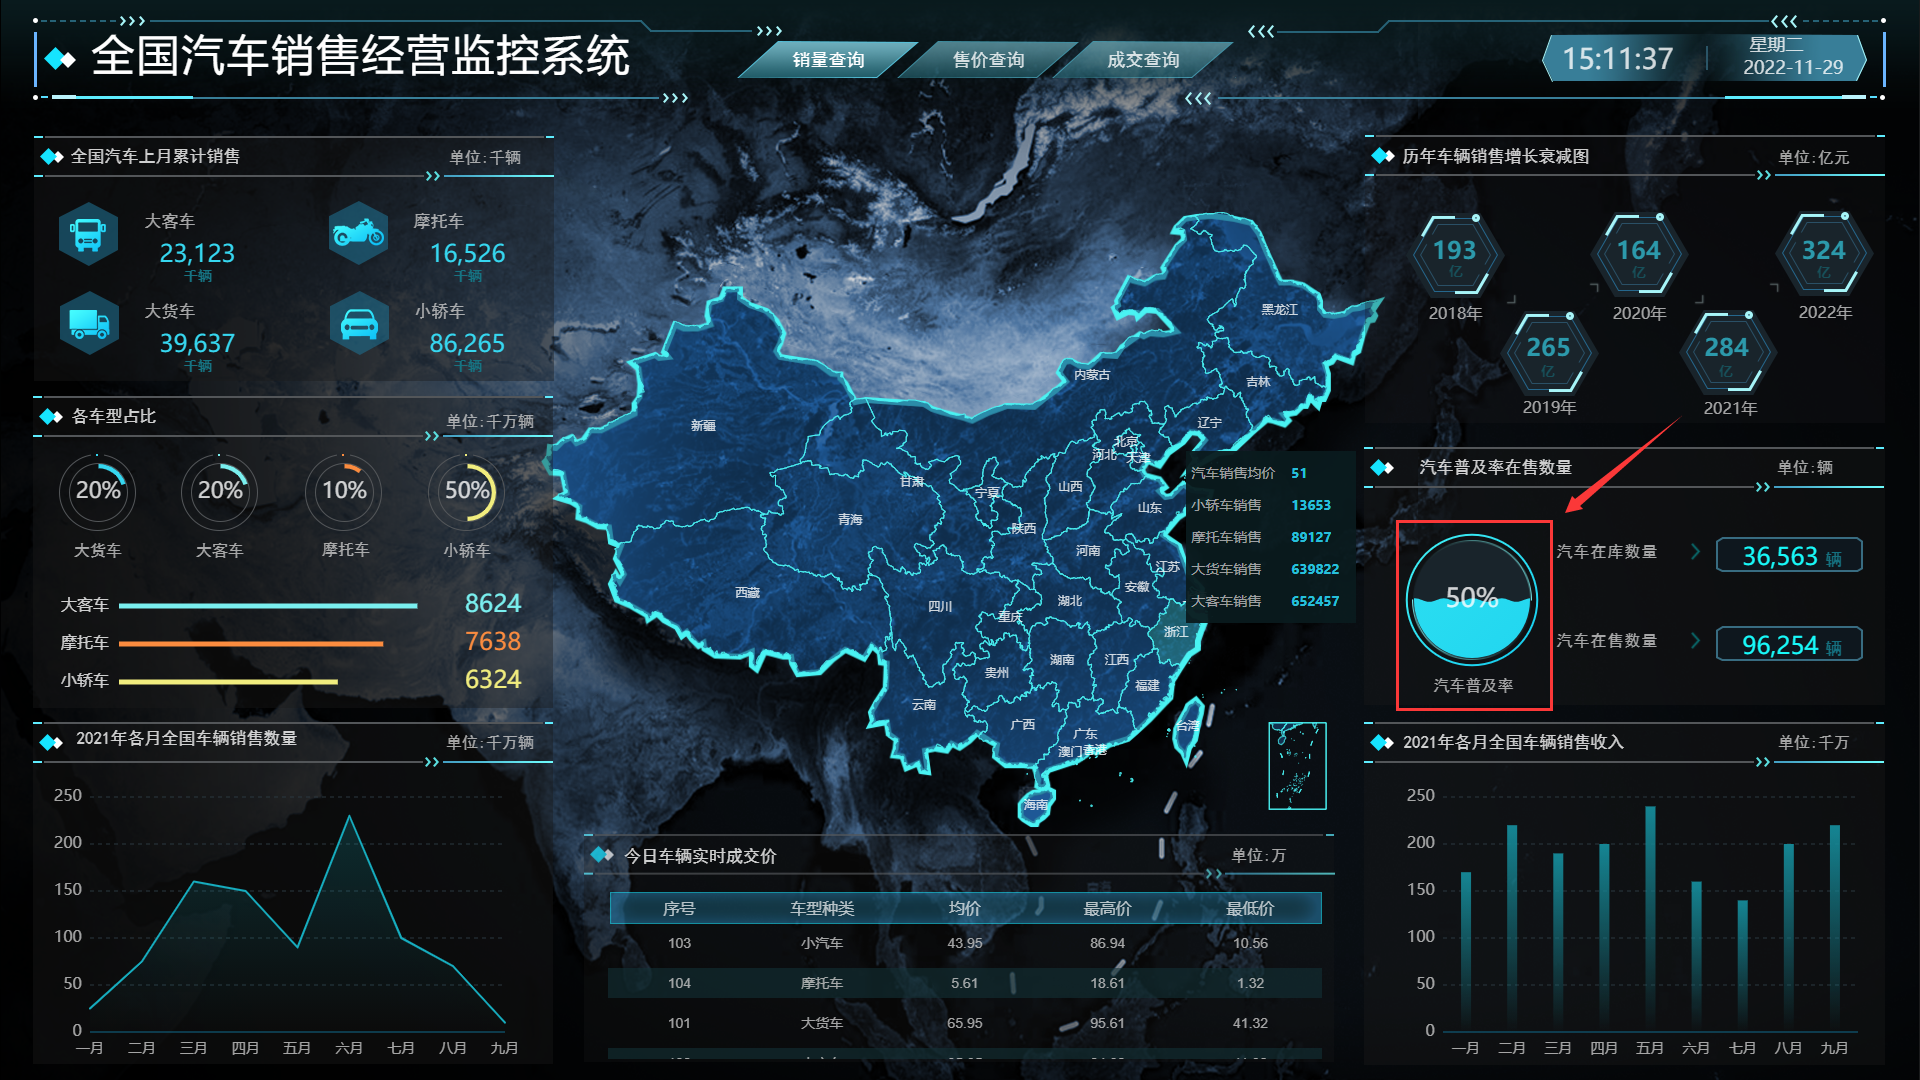Click the 最高价 column header
1920x1080 pixels.
click(x=1108, y=908)
